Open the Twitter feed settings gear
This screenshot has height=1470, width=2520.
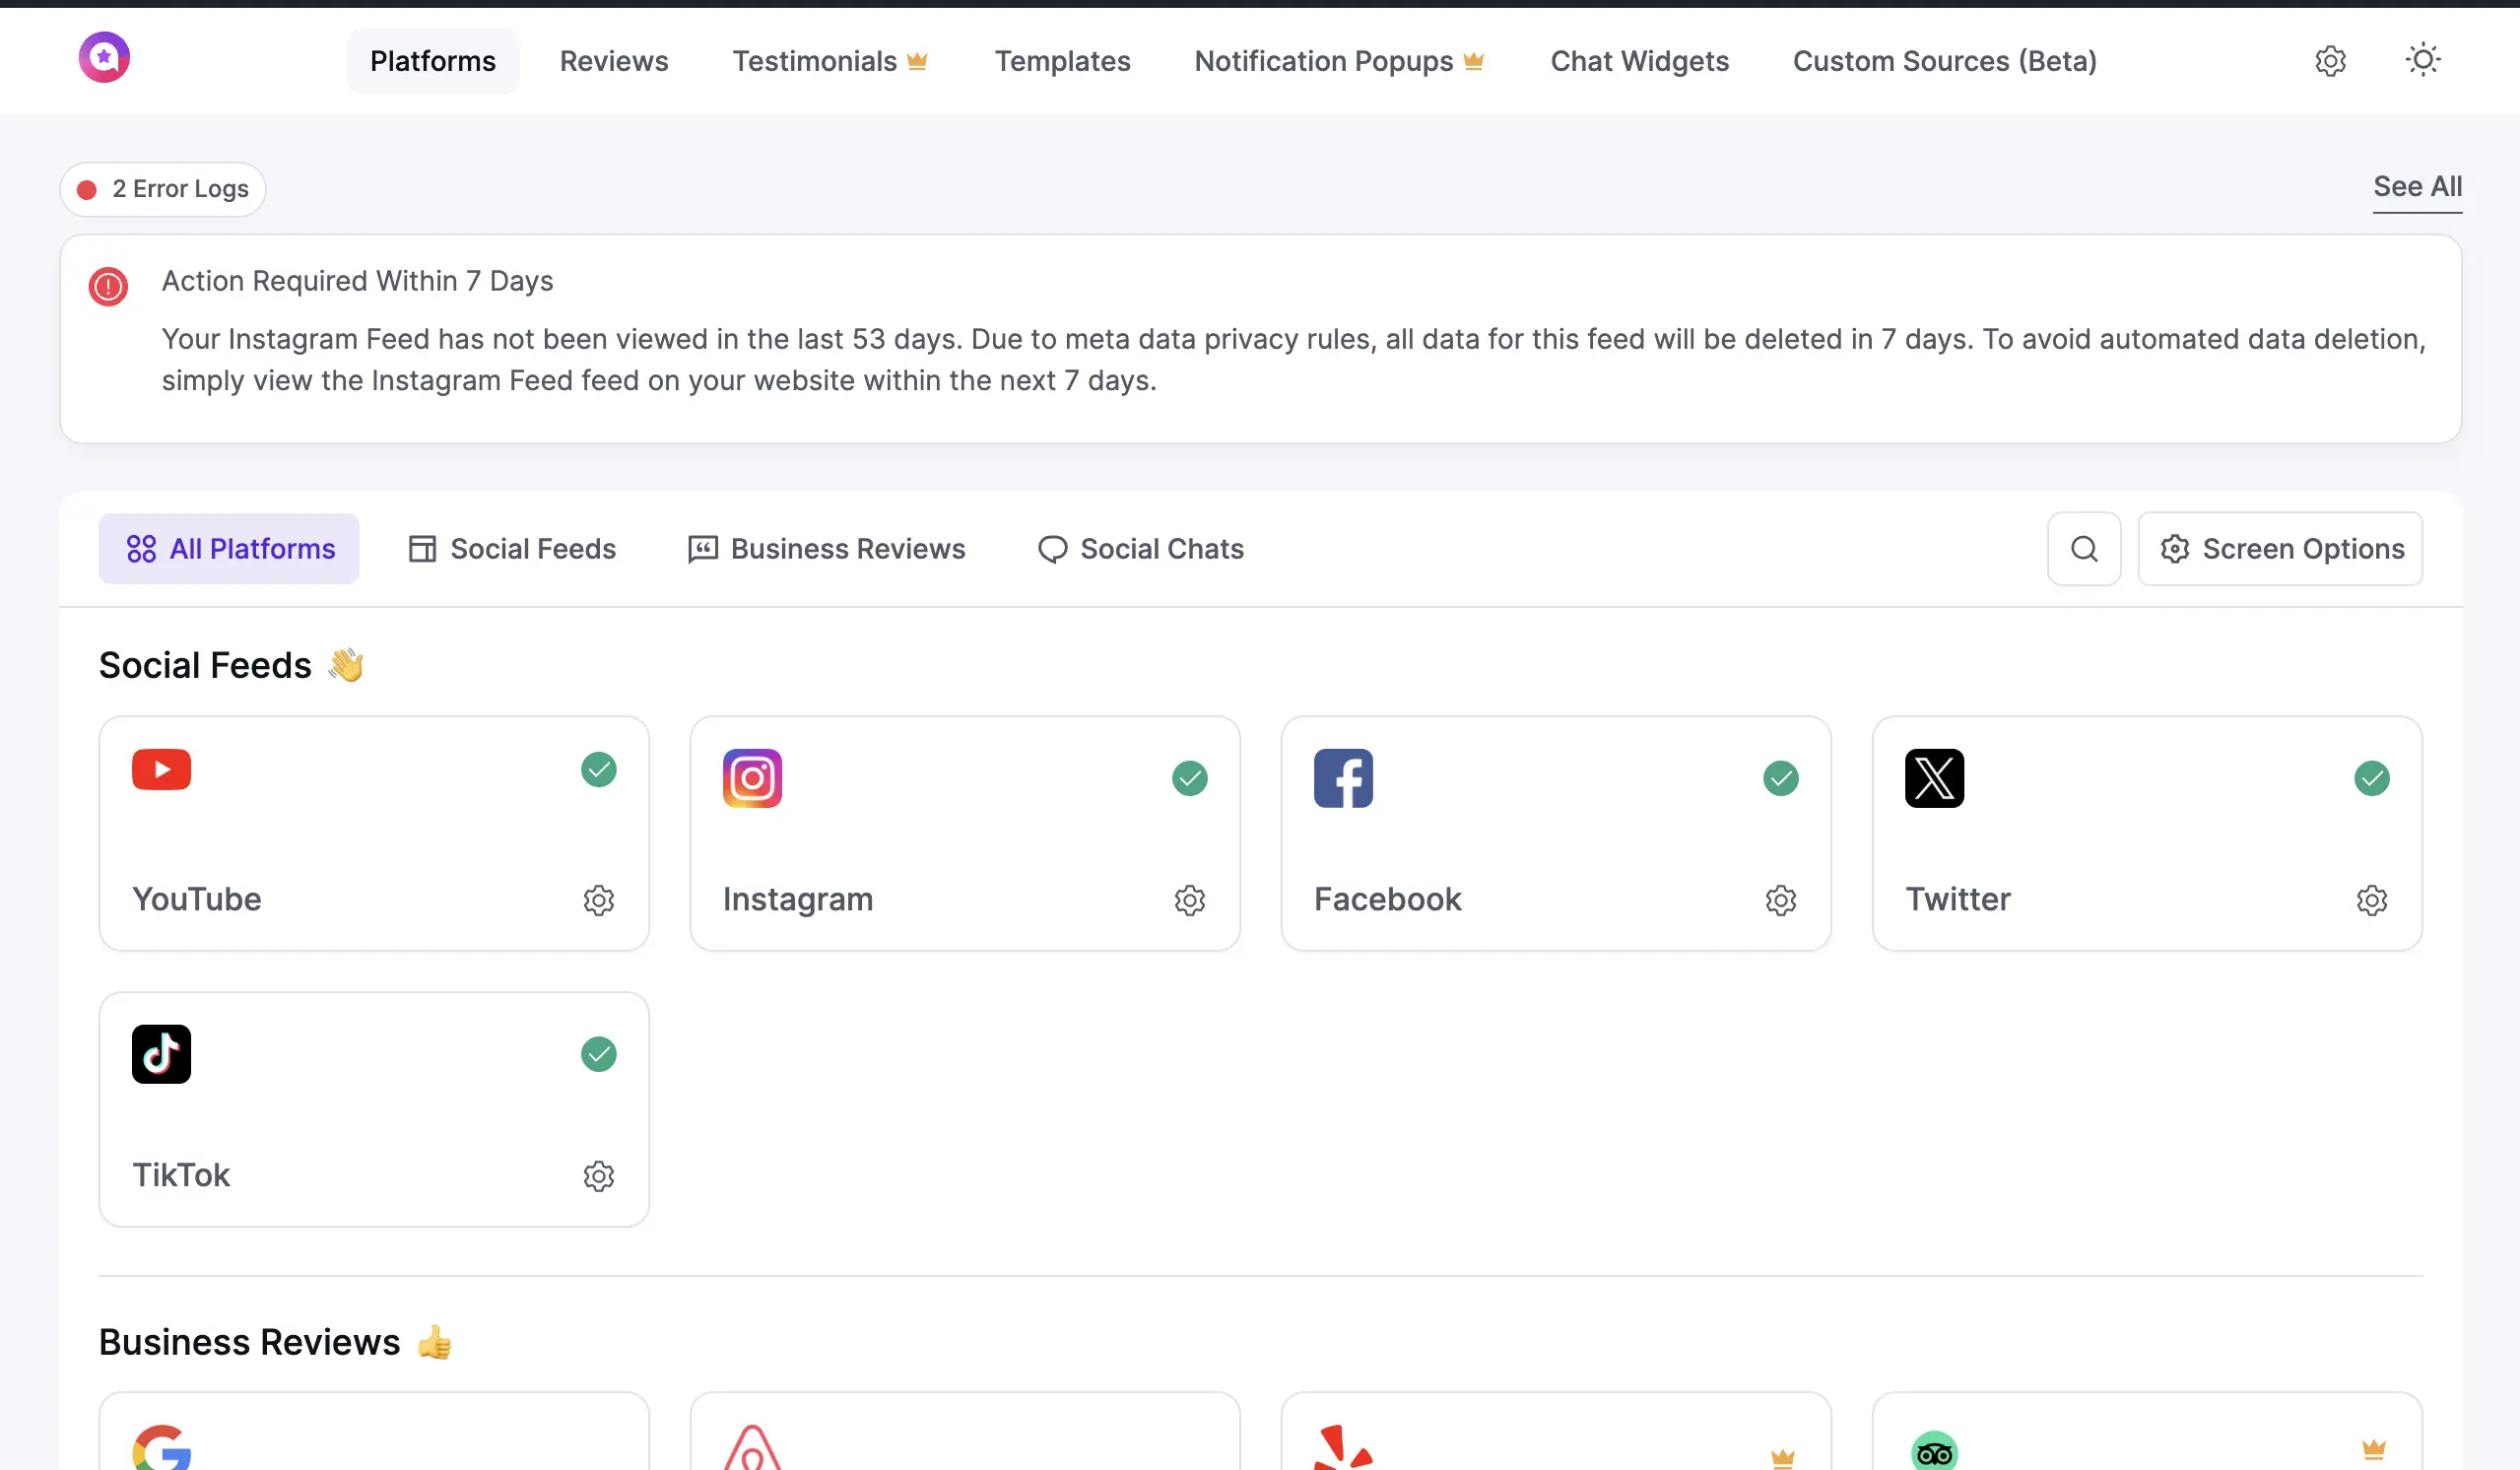coord(2371,899)
